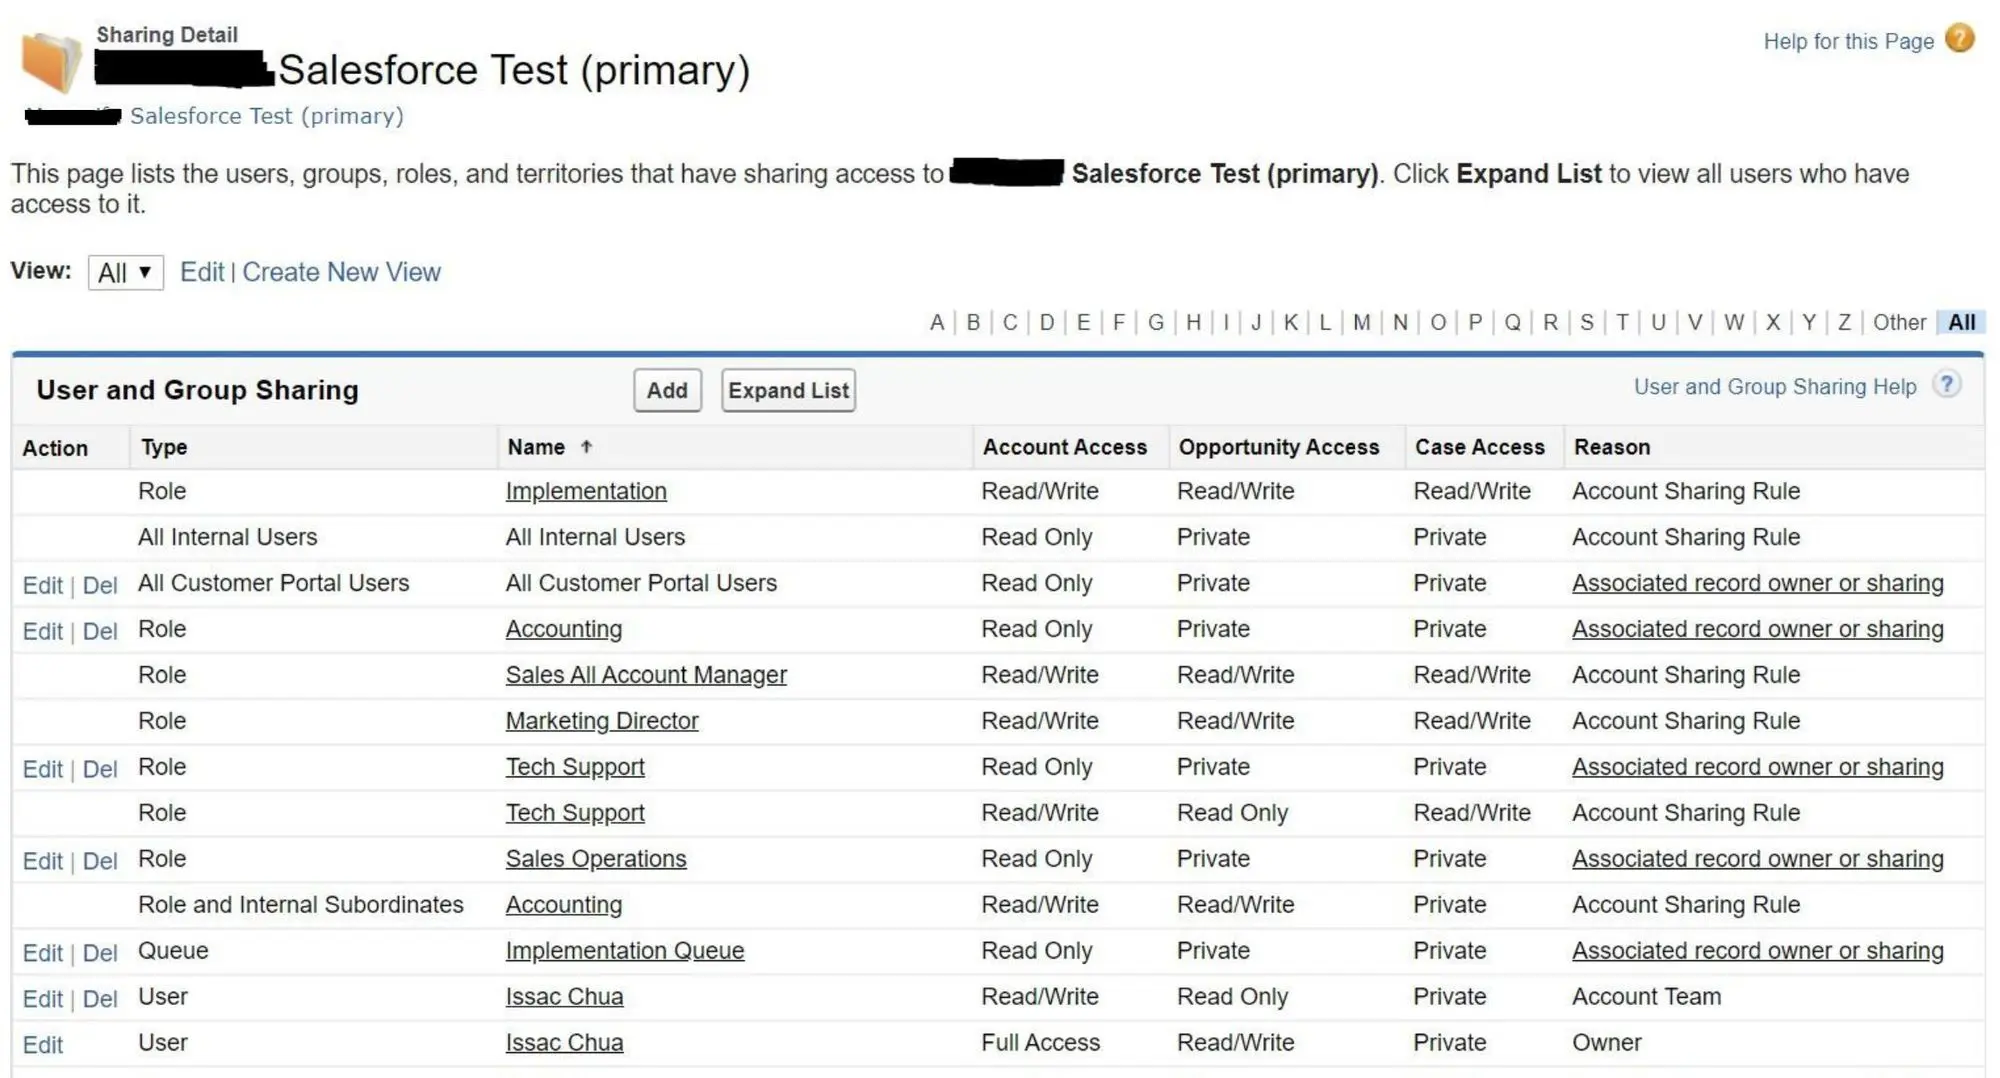This screenshot has width=2000, height=1078.
Task: Open Associated record owner link in Accounting row
Action: coord(1758,629)
